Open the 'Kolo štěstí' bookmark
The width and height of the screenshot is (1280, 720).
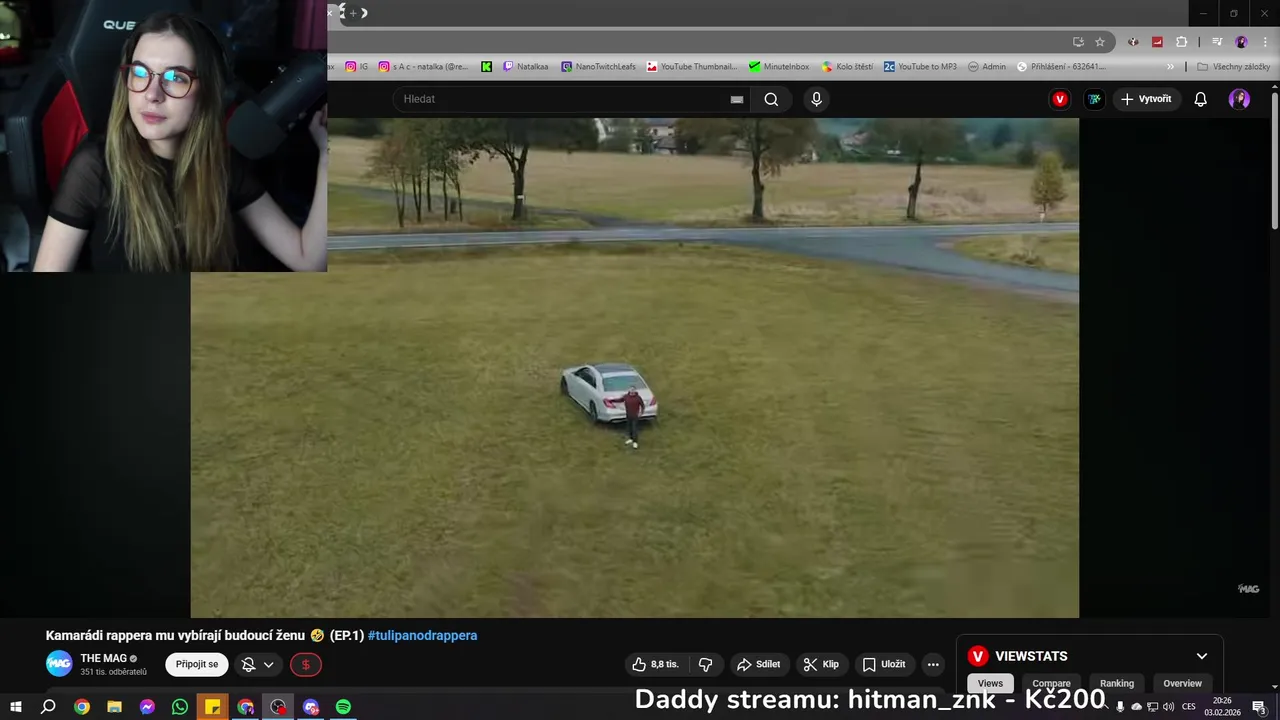point(846,67)
